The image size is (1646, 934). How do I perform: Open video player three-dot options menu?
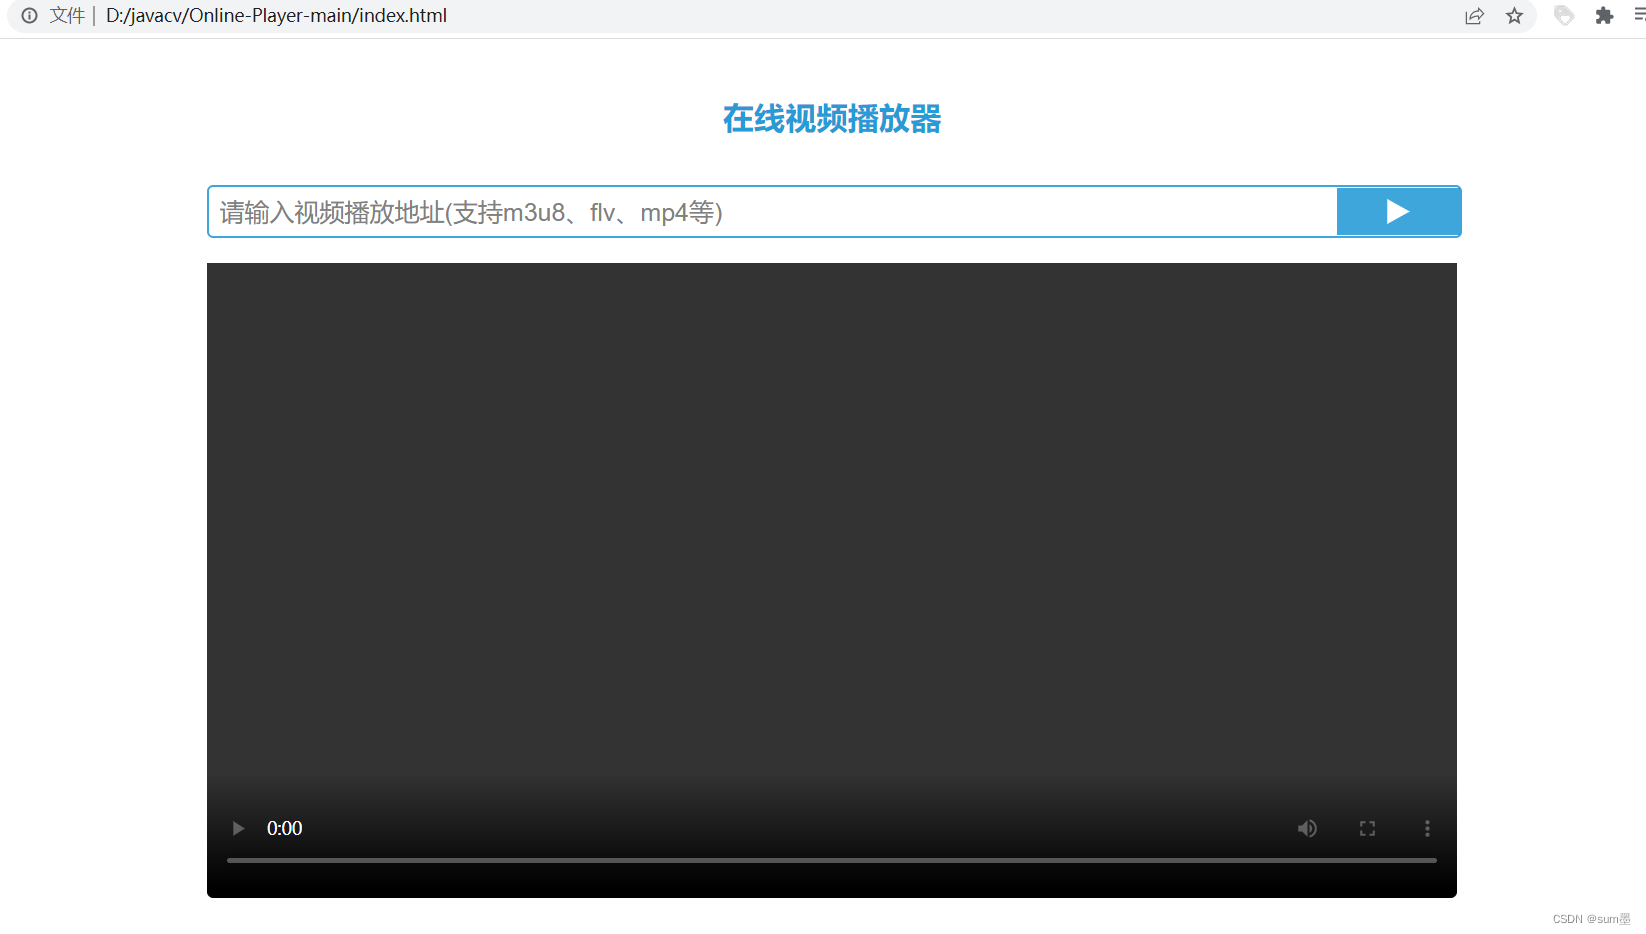point(1427,828)
